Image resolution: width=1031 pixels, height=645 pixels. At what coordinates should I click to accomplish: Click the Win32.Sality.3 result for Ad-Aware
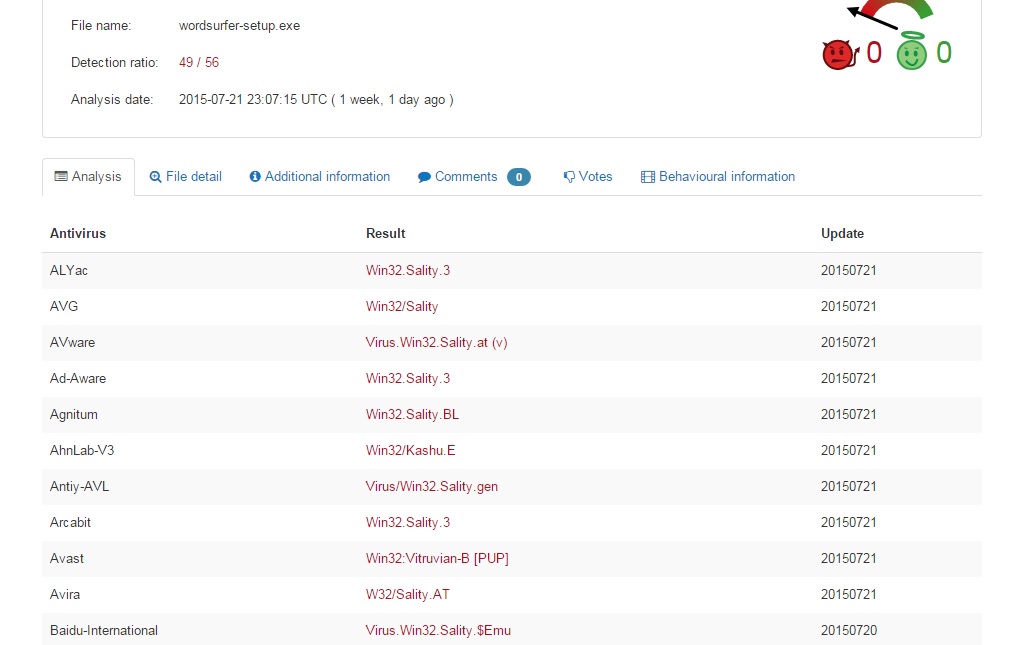coord(408,379)
